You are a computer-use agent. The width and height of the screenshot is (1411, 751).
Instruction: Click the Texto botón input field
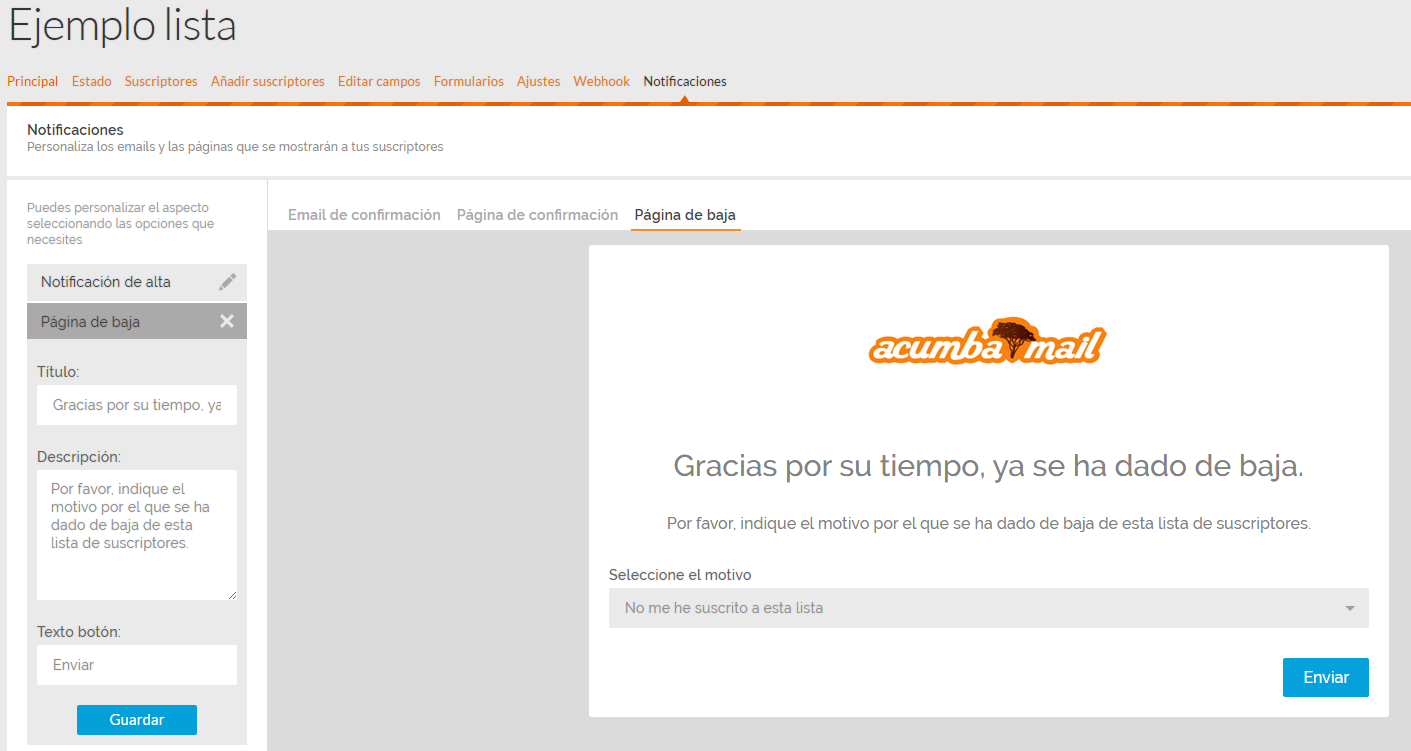[x=137, y=665]
